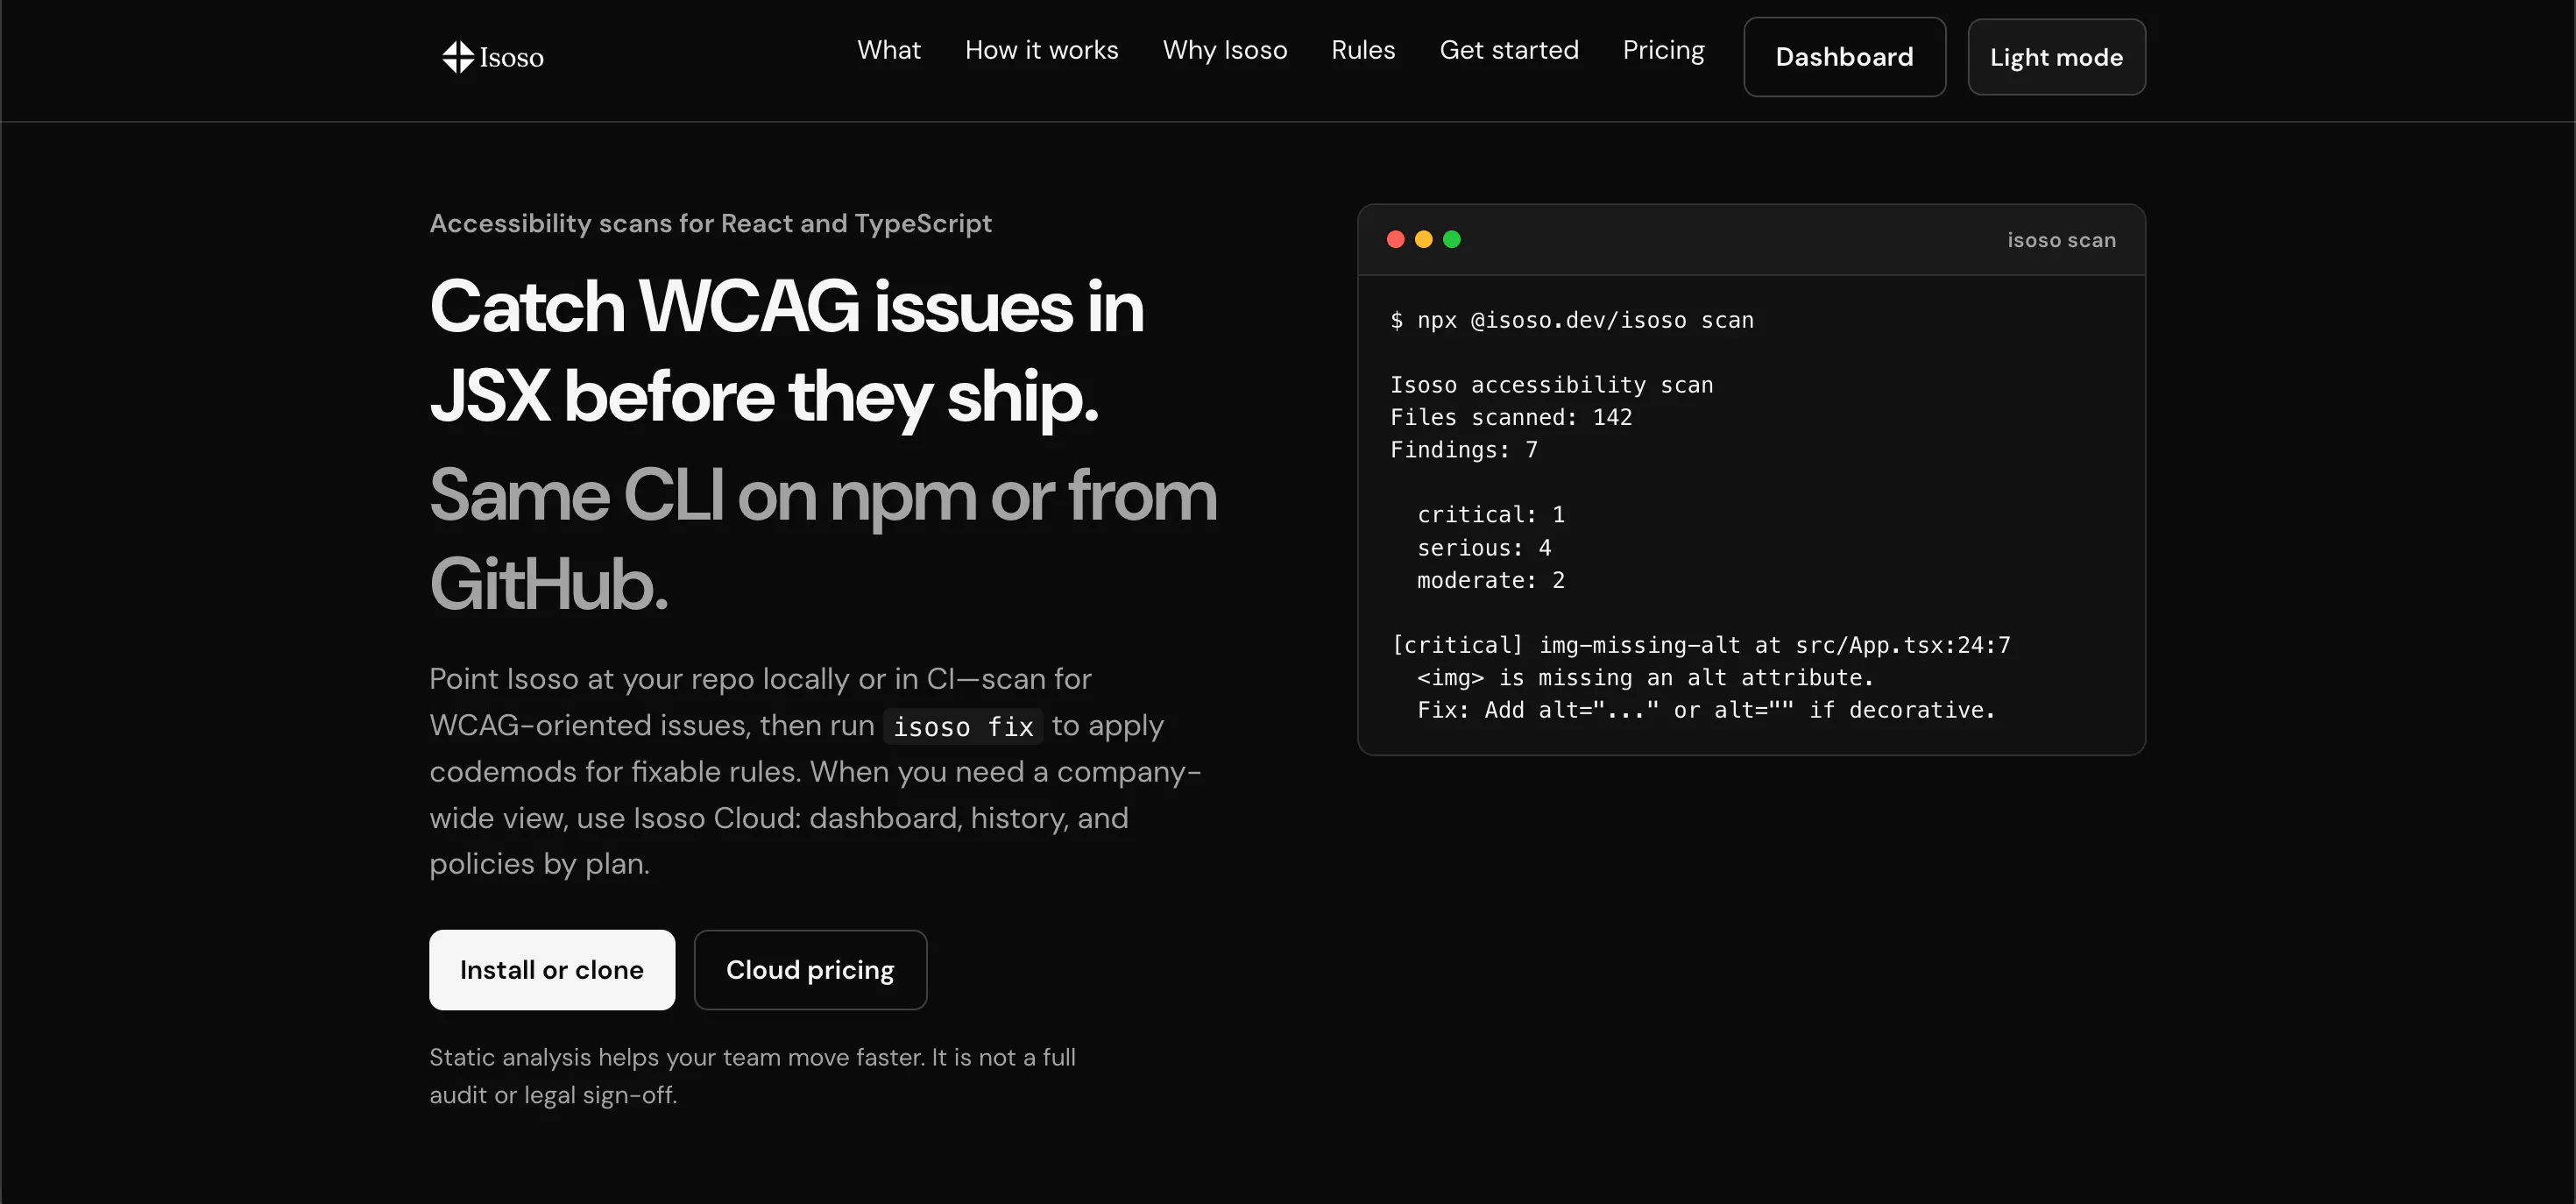Click 'Accessibility scans for React and TypeScript' tagline
Screen dimensions: 2576x1204
coord(710,223)
